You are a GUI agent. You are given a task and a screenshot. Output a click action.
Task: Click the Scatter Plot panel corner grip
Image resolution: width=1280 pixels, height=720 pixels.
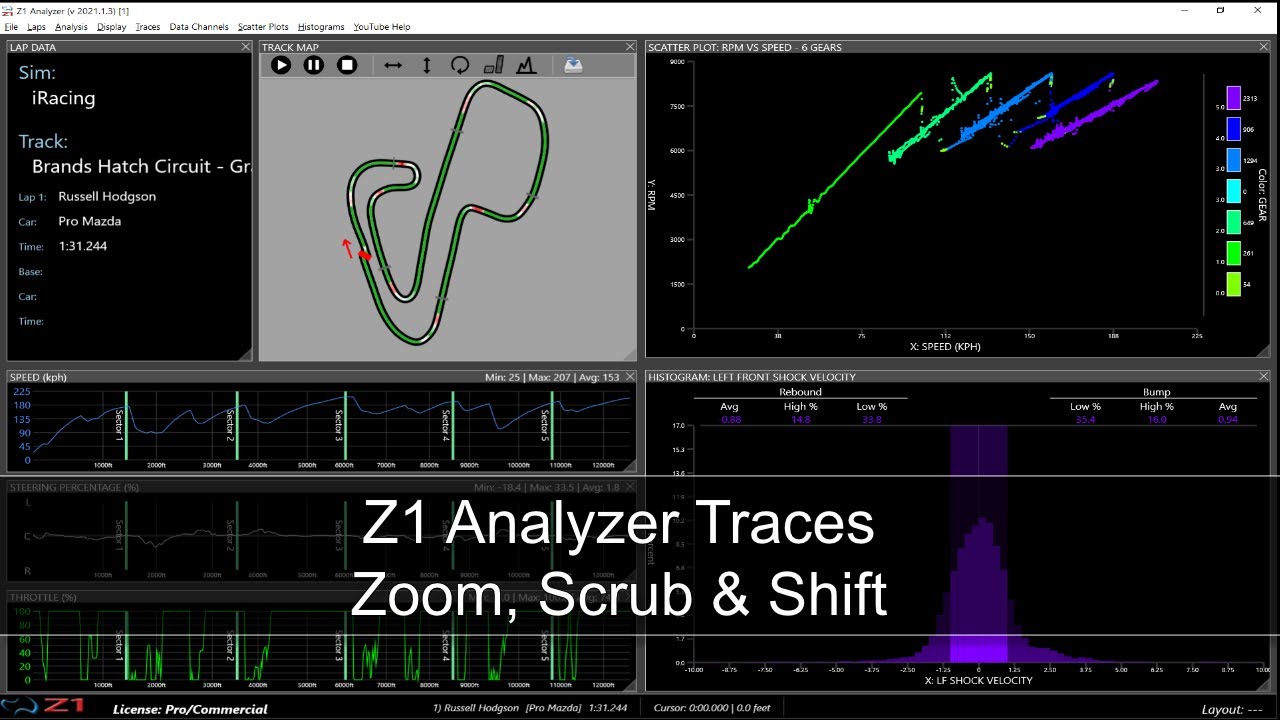1264,351
